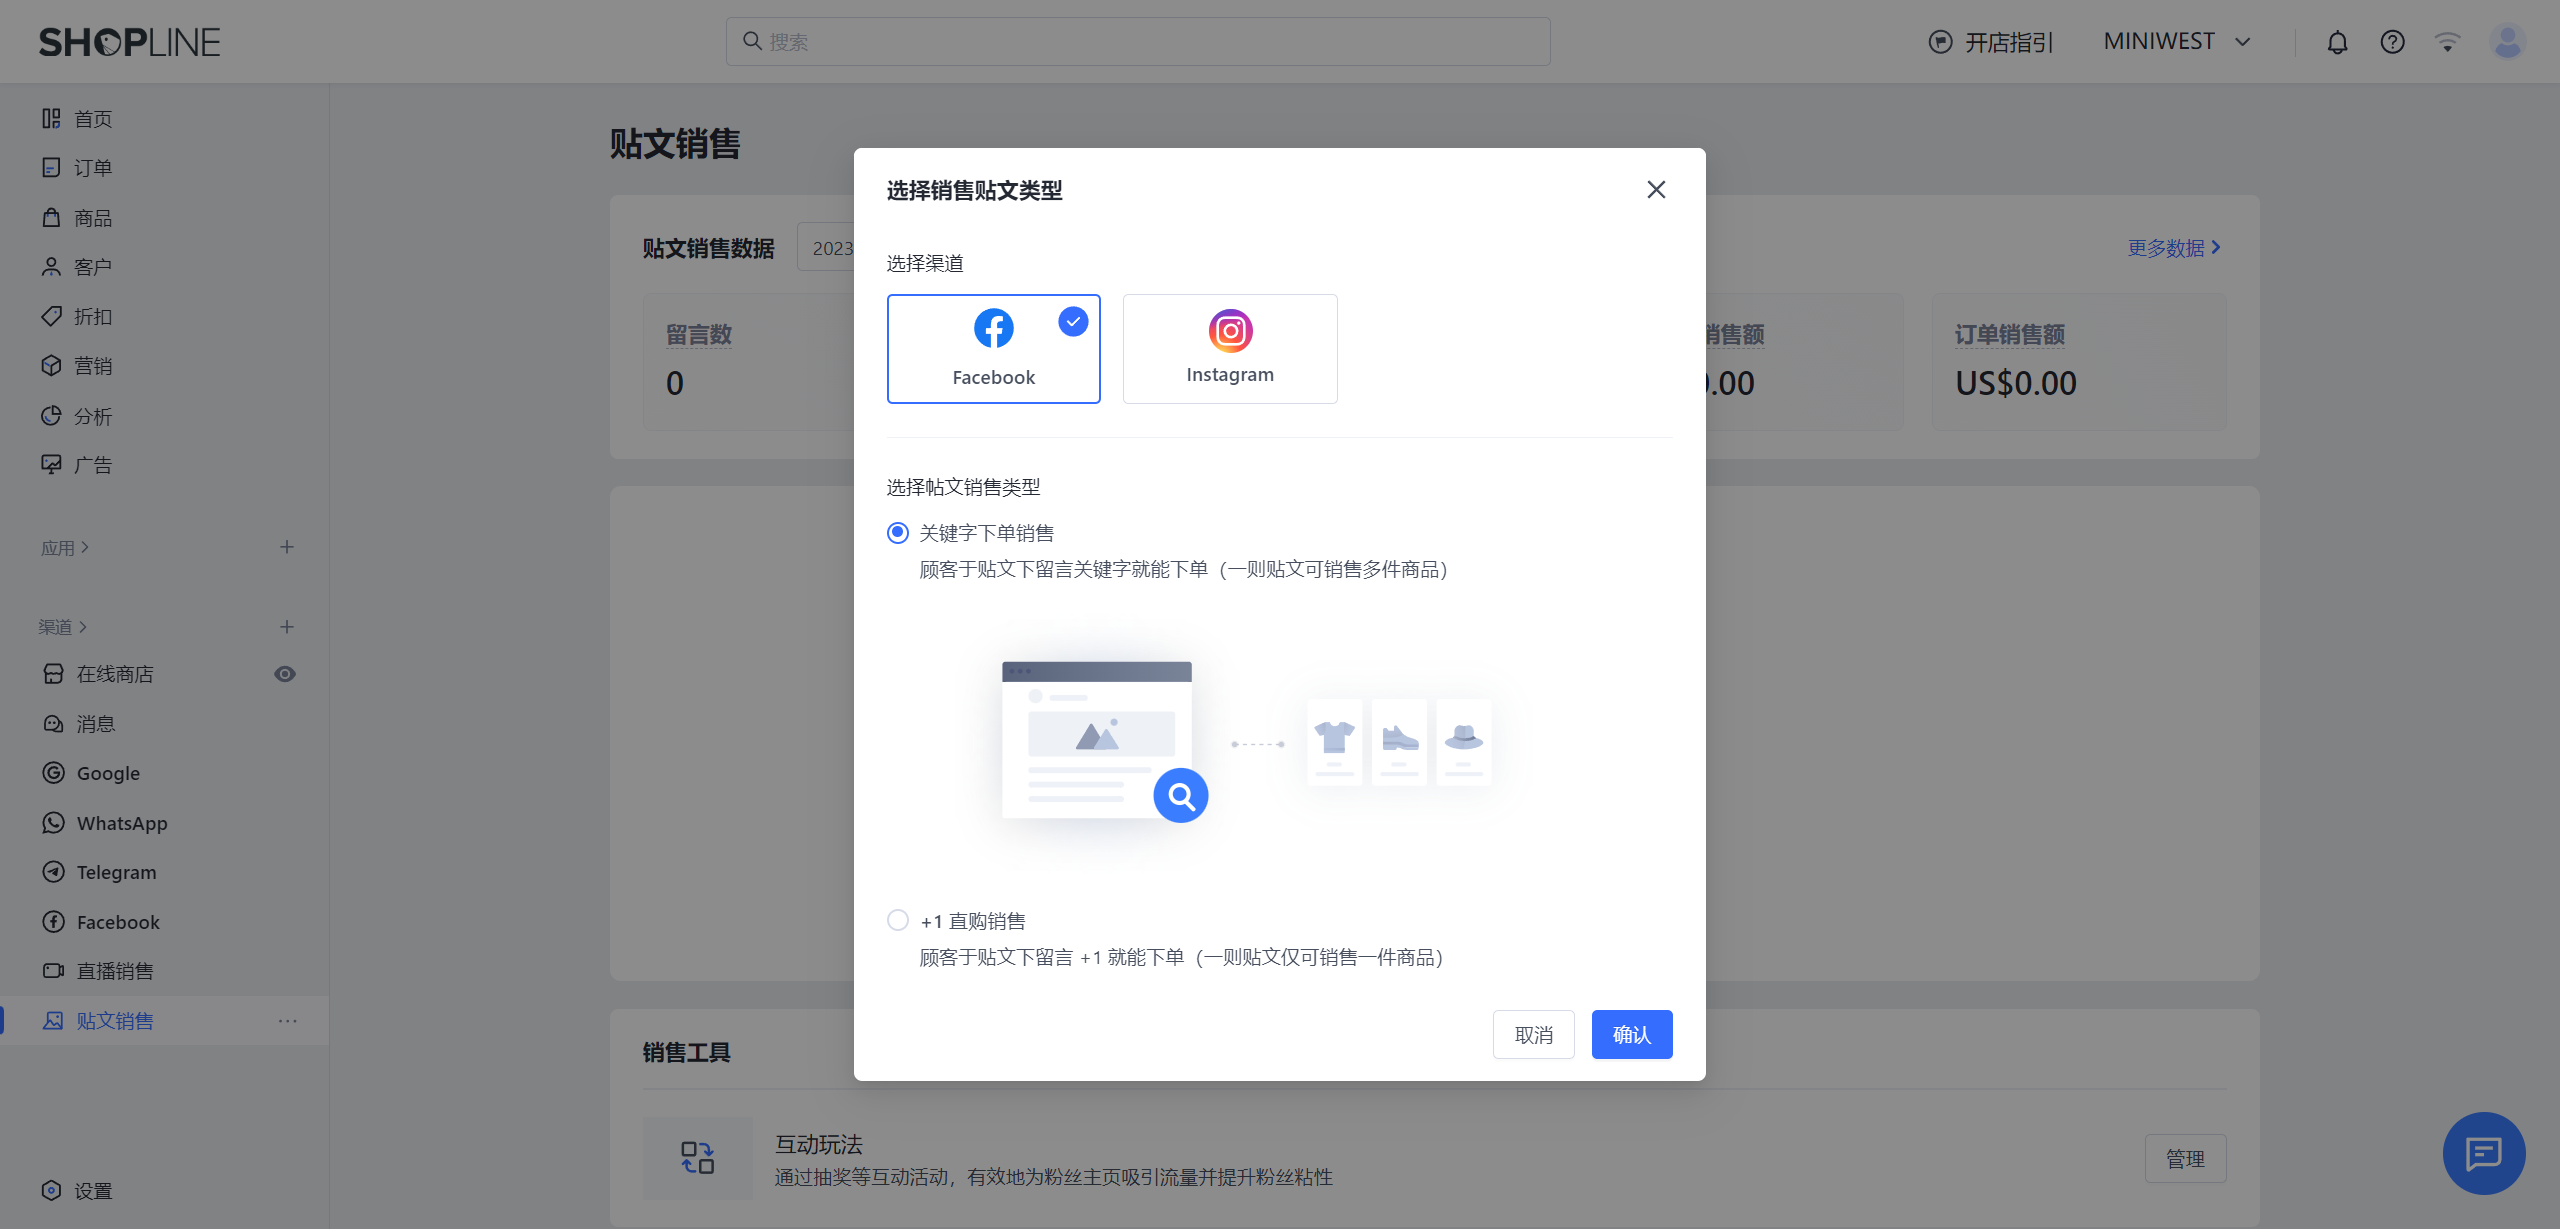The height and width of the screenshot is (1230, 2561).
Task: Open the user avatar menu
Action: (2507, 42)
